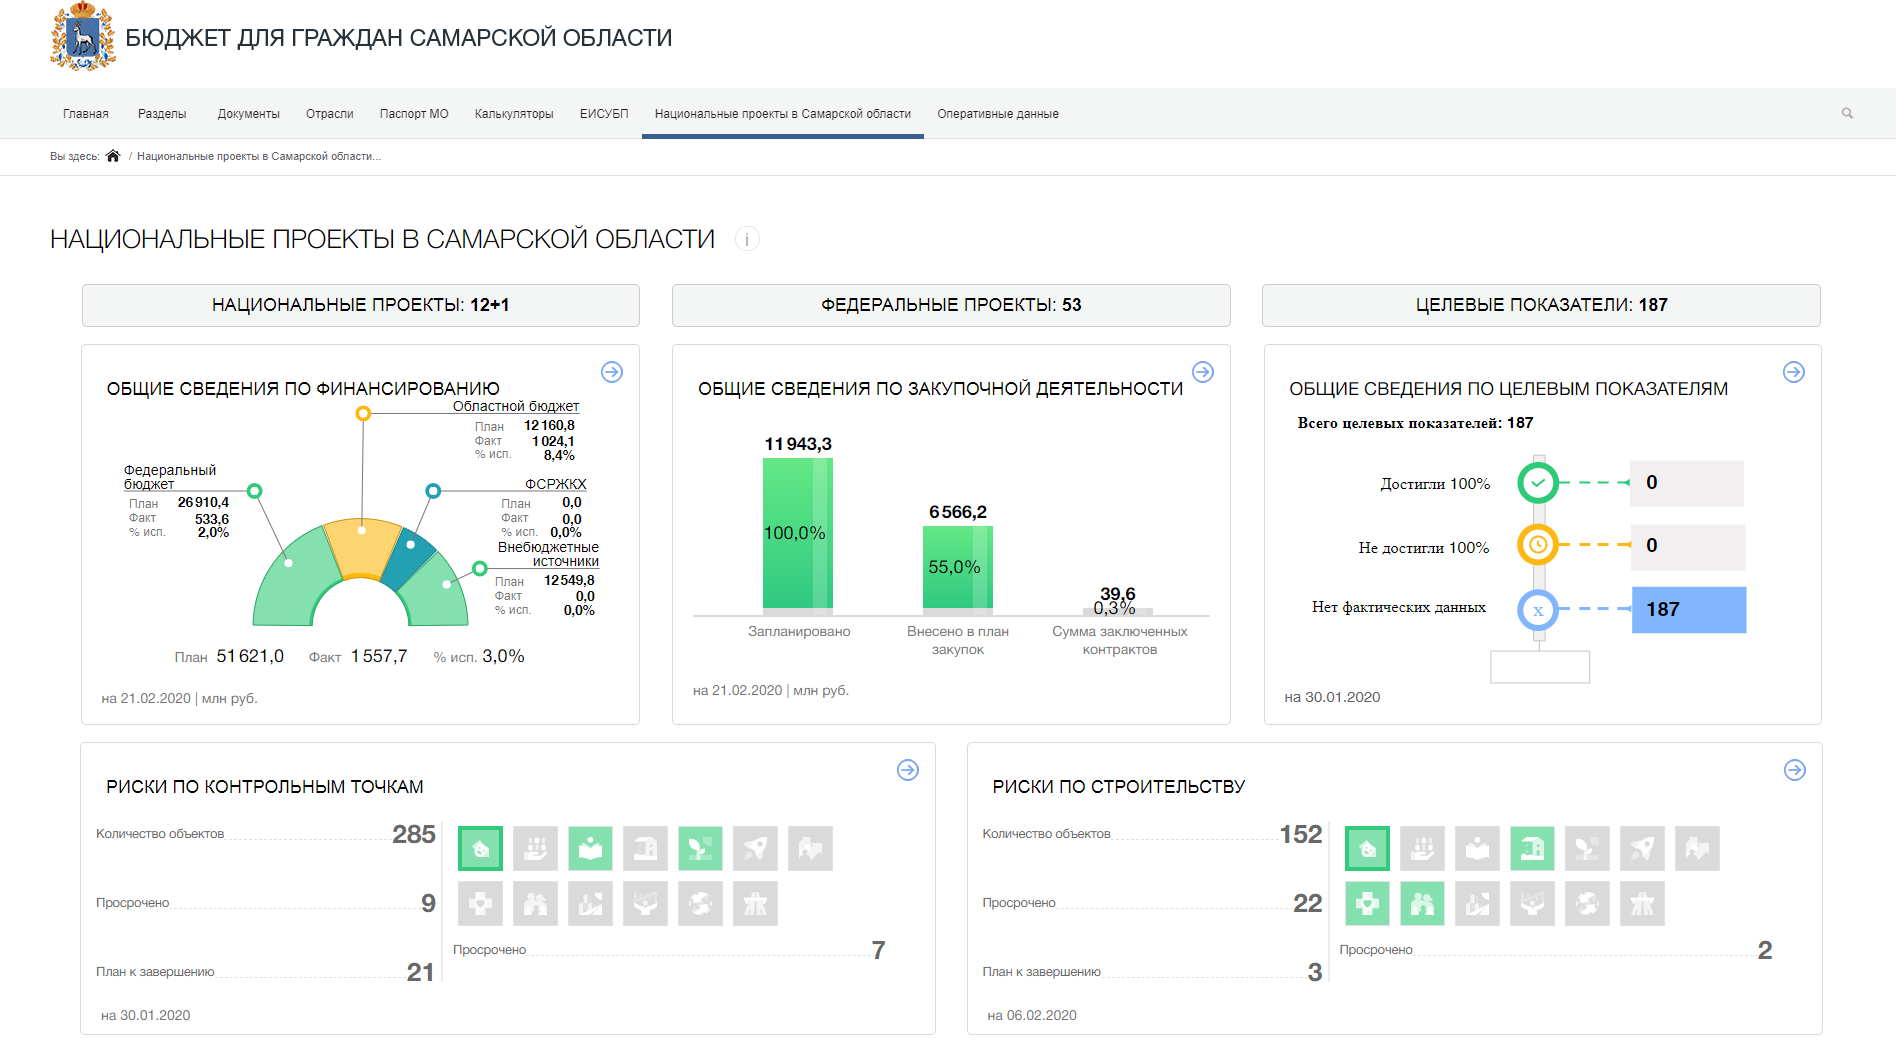Click the green Запланировано bar 11 943,3
The height and width of the screenshot is (1048, 1896).
798,536
